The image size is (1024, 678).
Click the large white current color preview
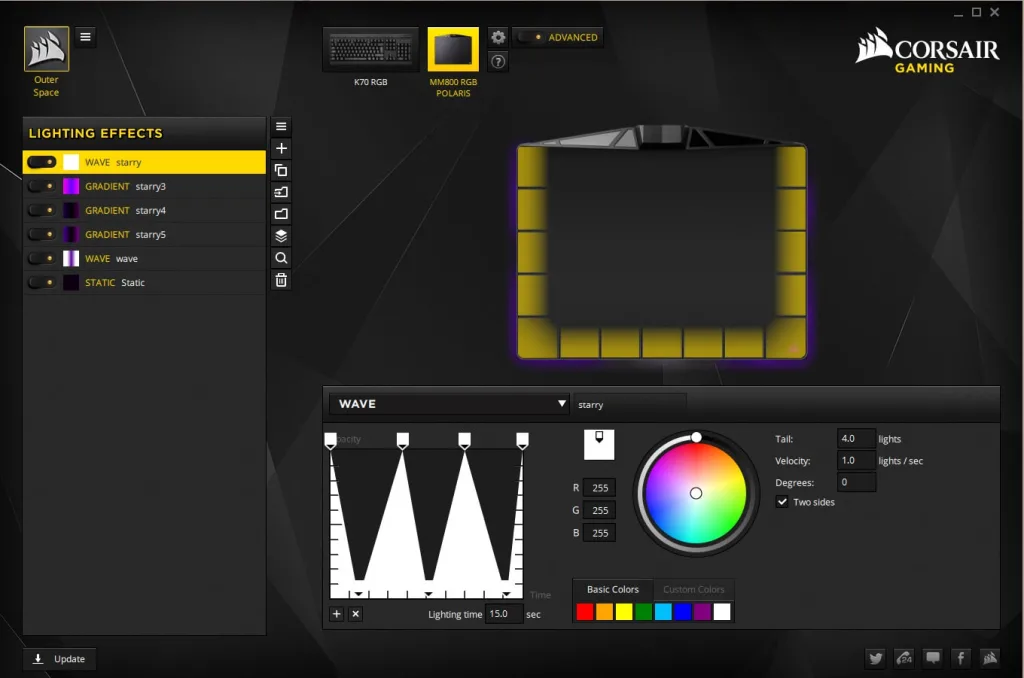click(599, 445)
